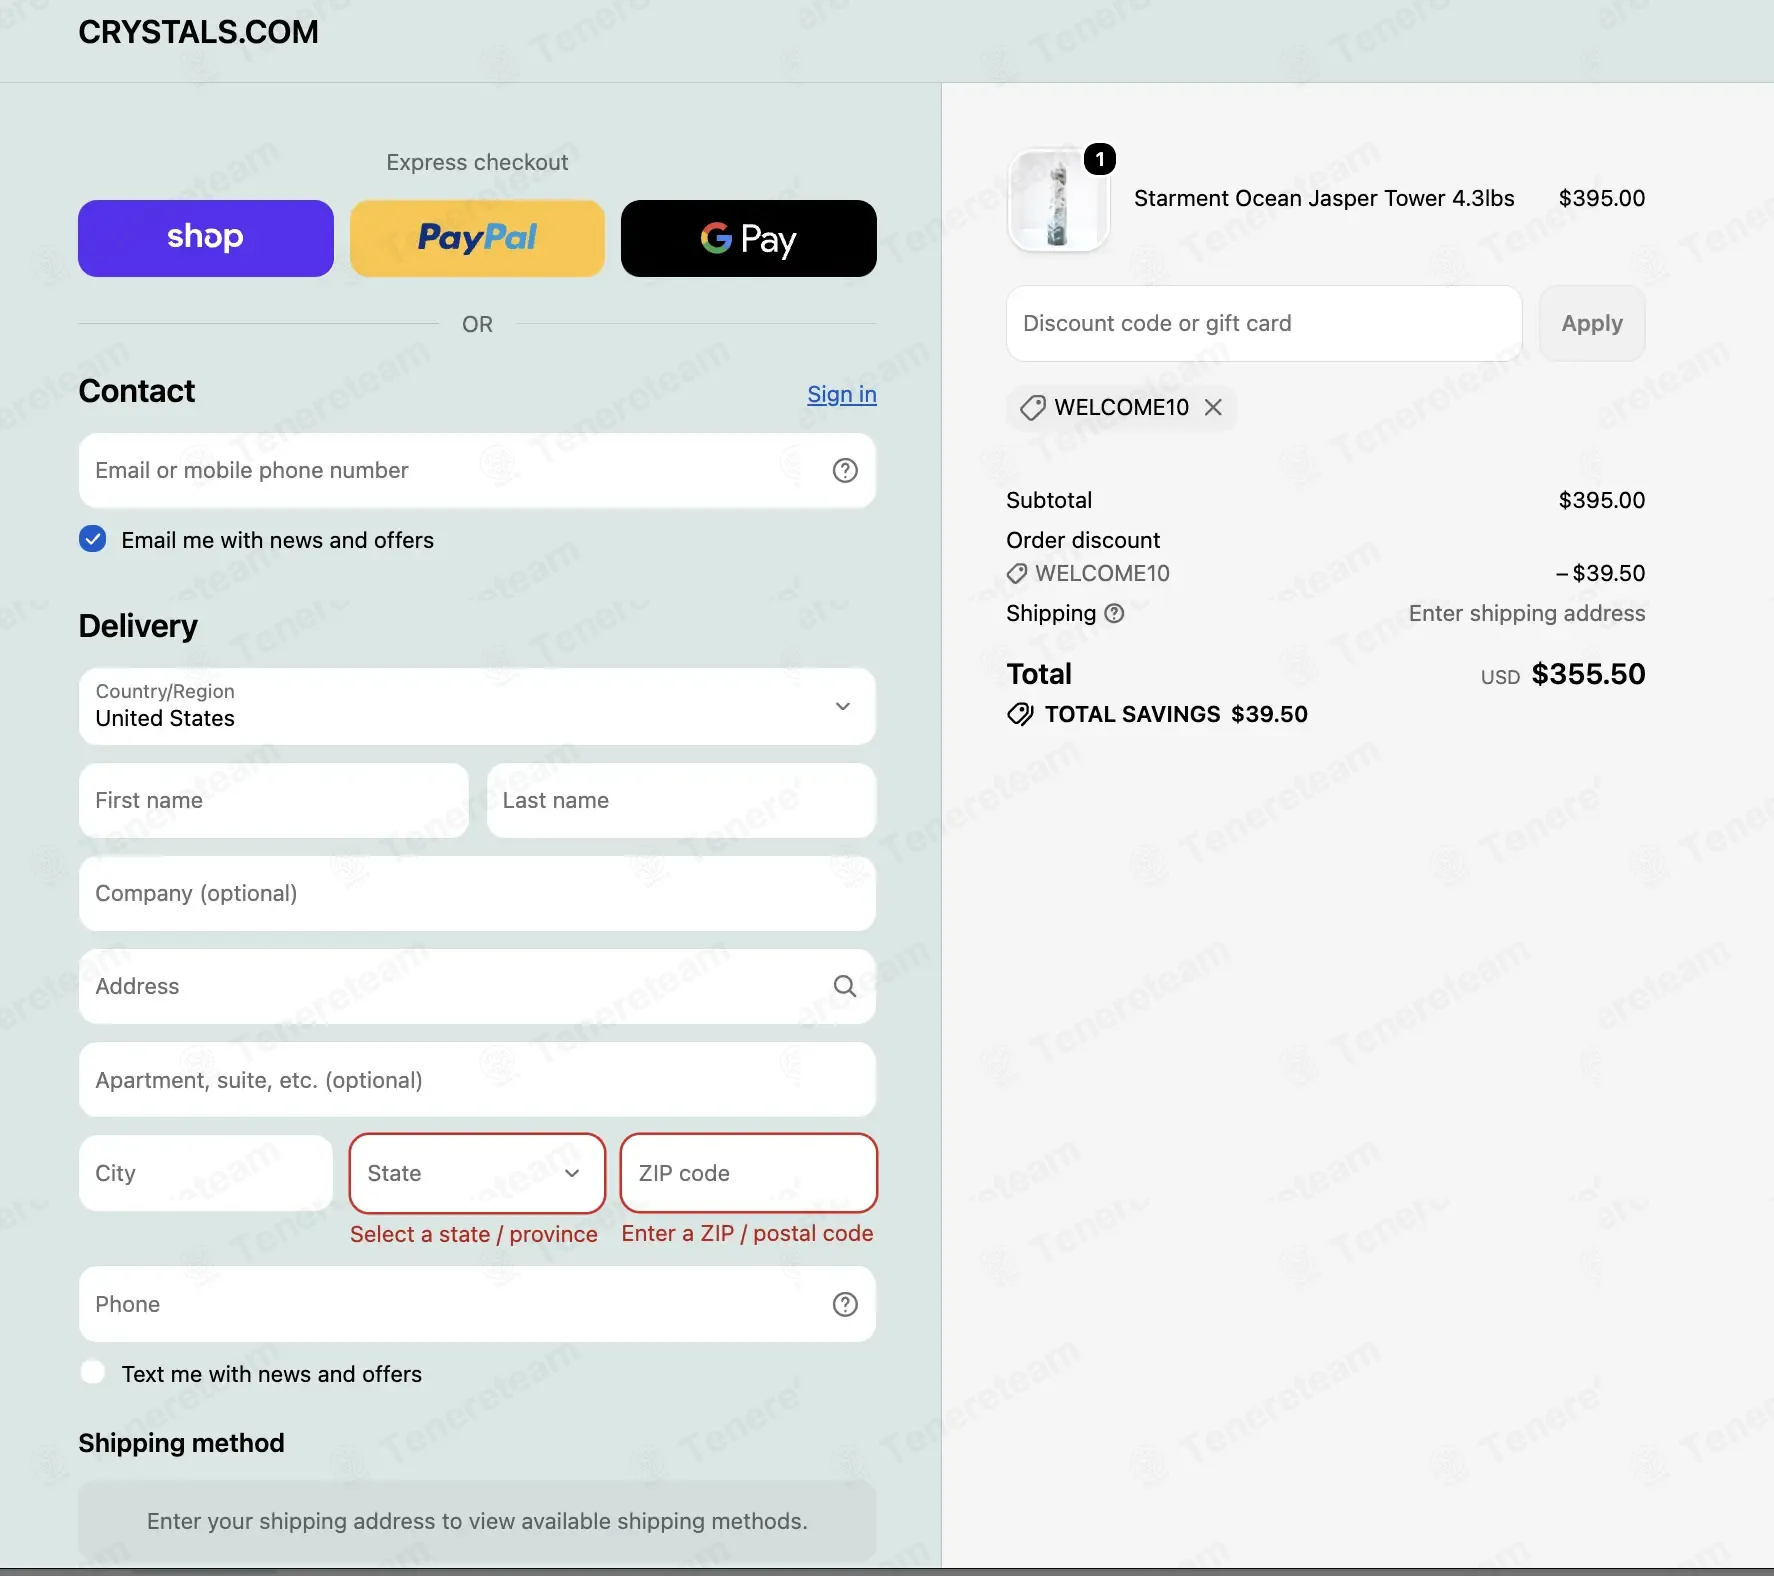Image resolution: width=1774 pixels, height=1576 pixels.
Task: Click the First name field
Action: 274,800
